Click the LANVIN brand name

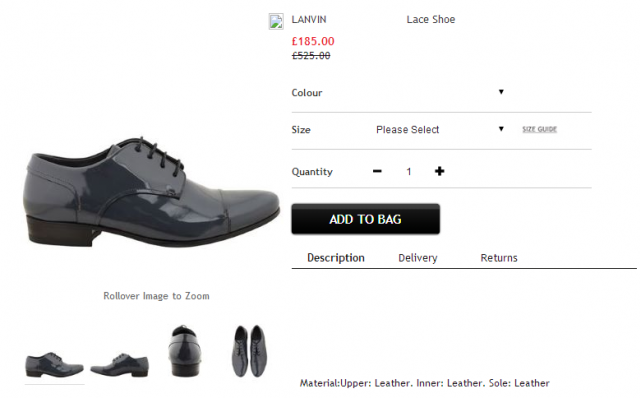coord(309,20)
